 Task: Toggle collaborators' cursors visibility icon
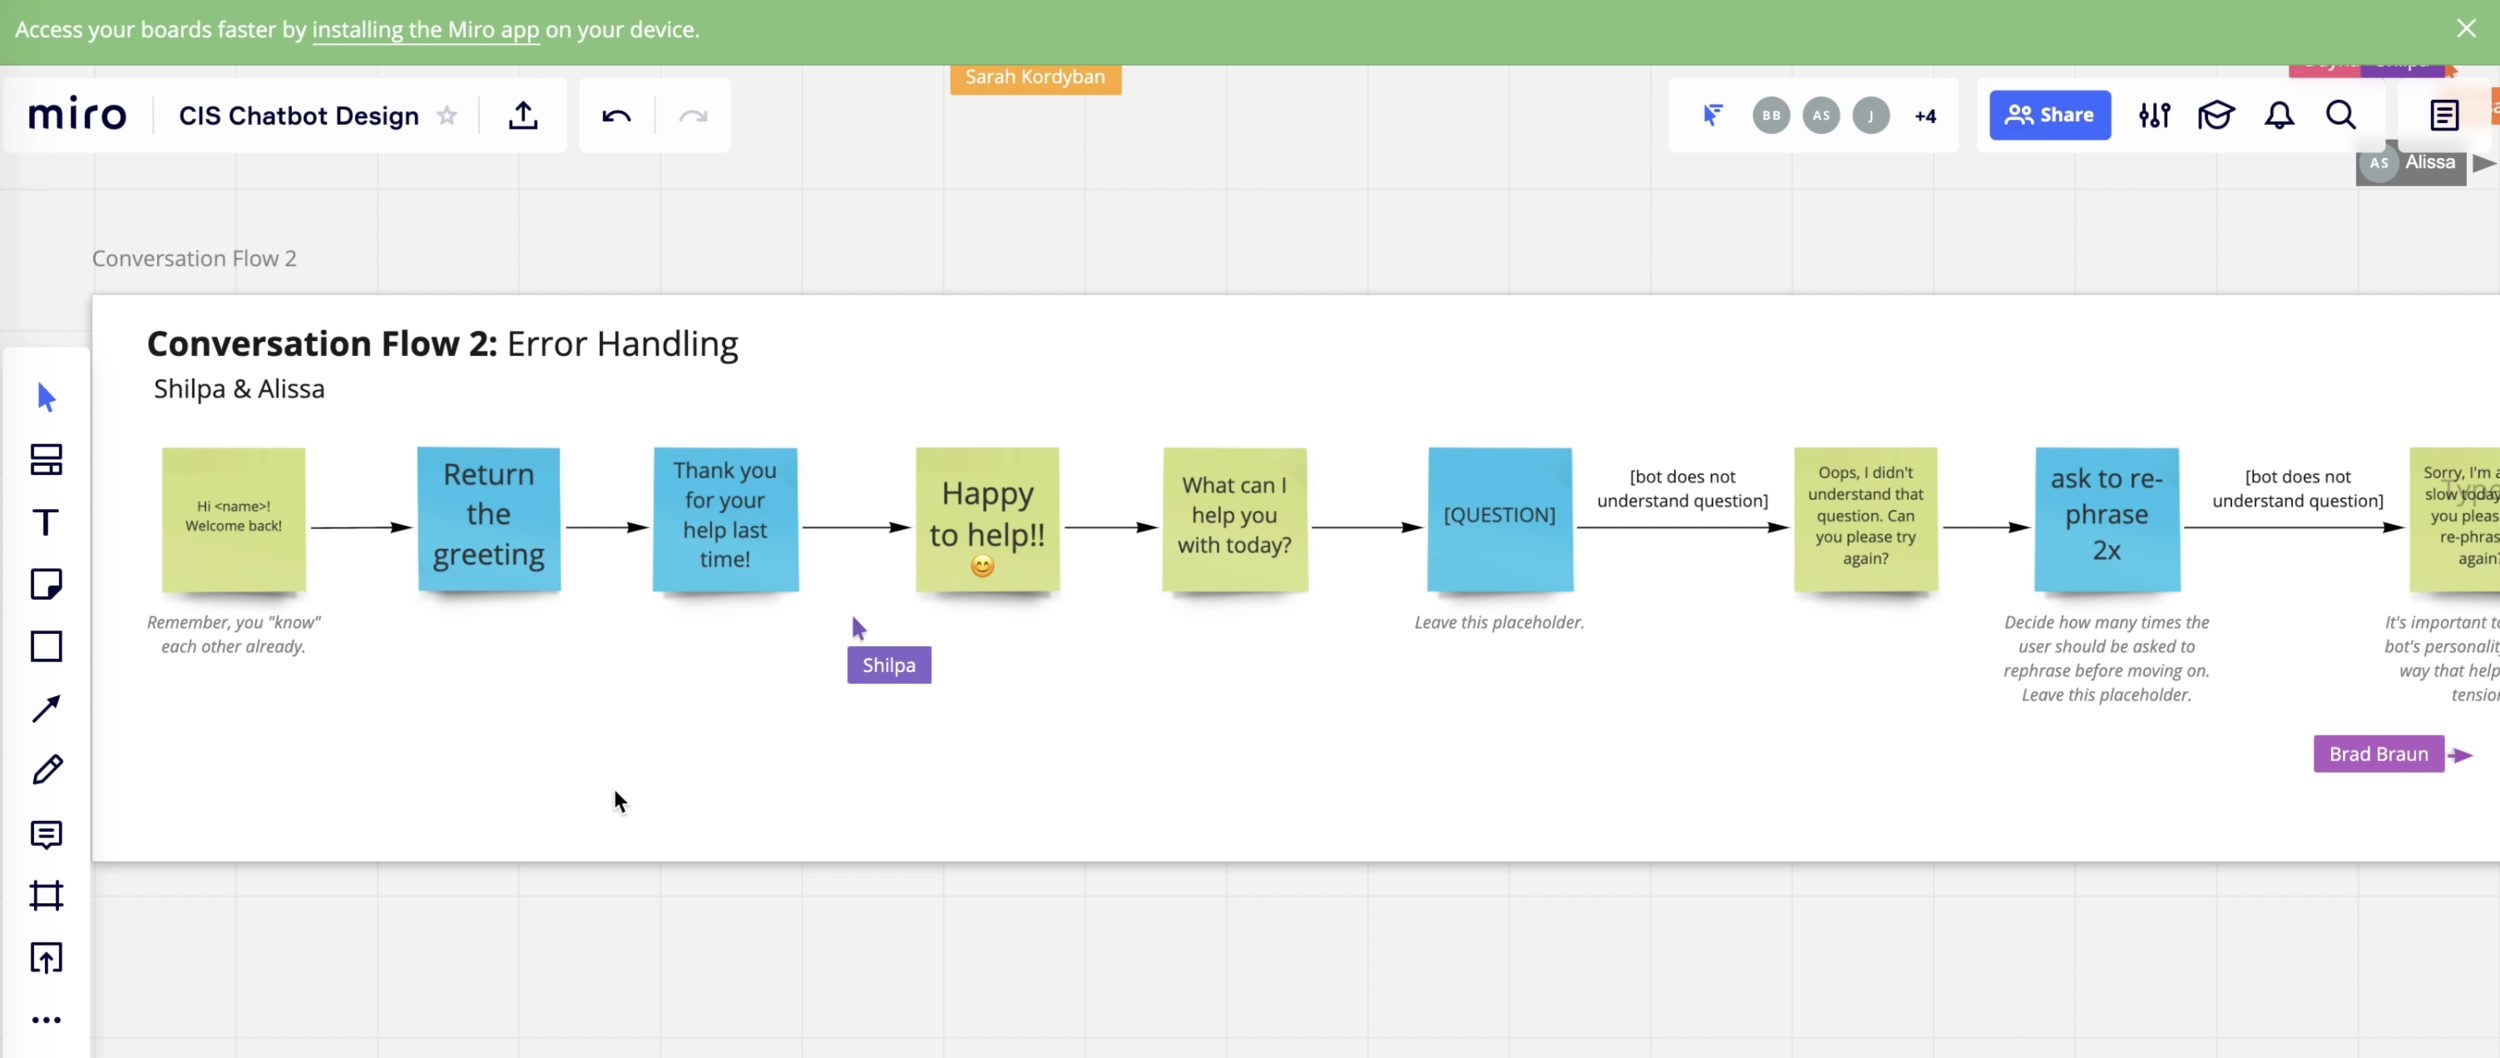point(1712,116)
